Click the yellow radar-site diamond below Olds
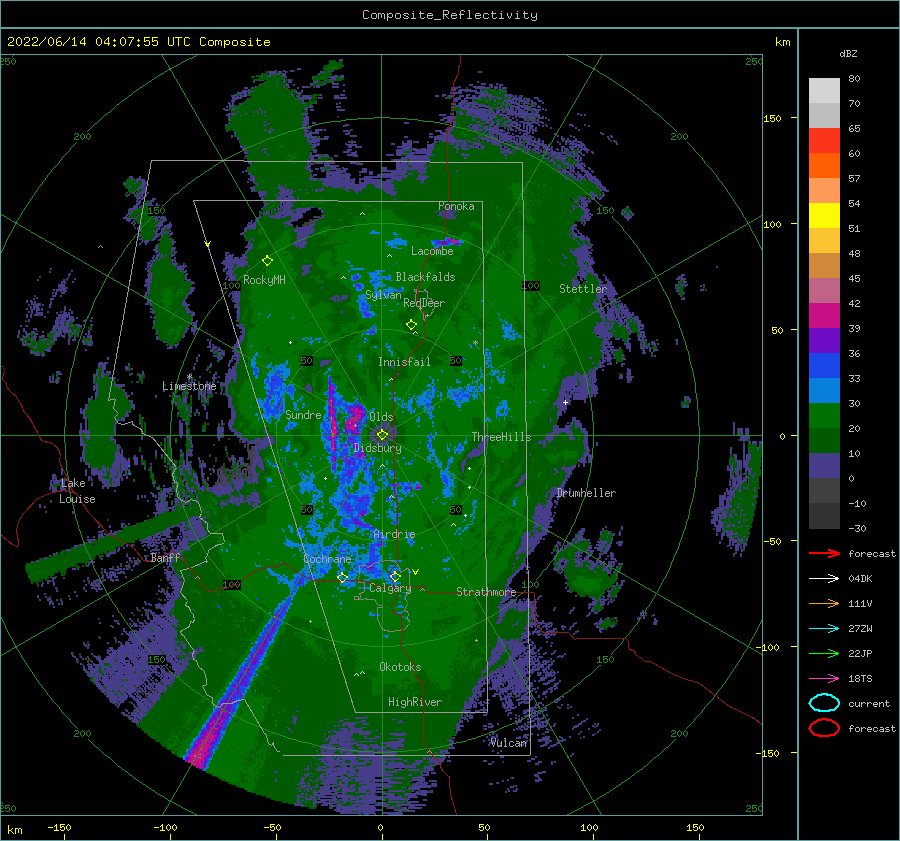Image resolution: width=900 pixels, height=841 pixels. [x=382, y=435]
